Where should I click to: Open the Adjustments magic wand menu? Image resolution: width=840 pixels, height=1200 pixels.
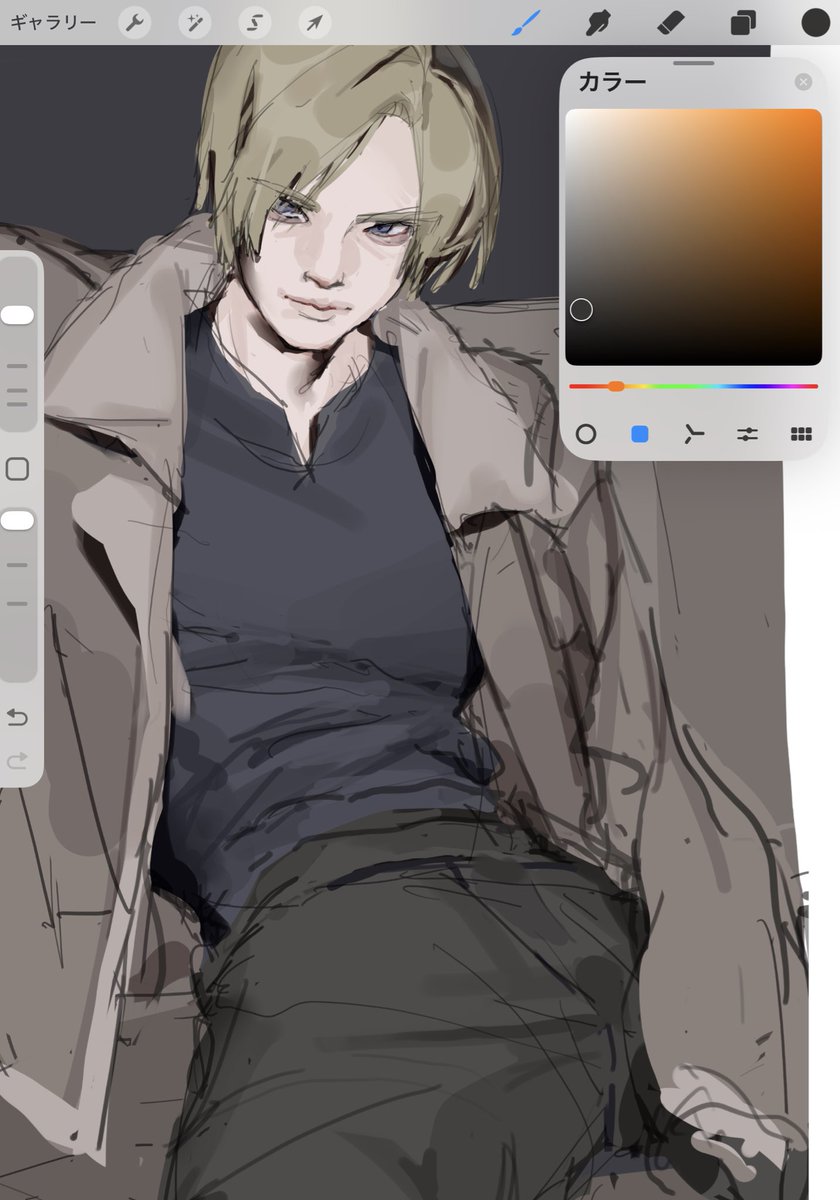click(x=194, y=22)
